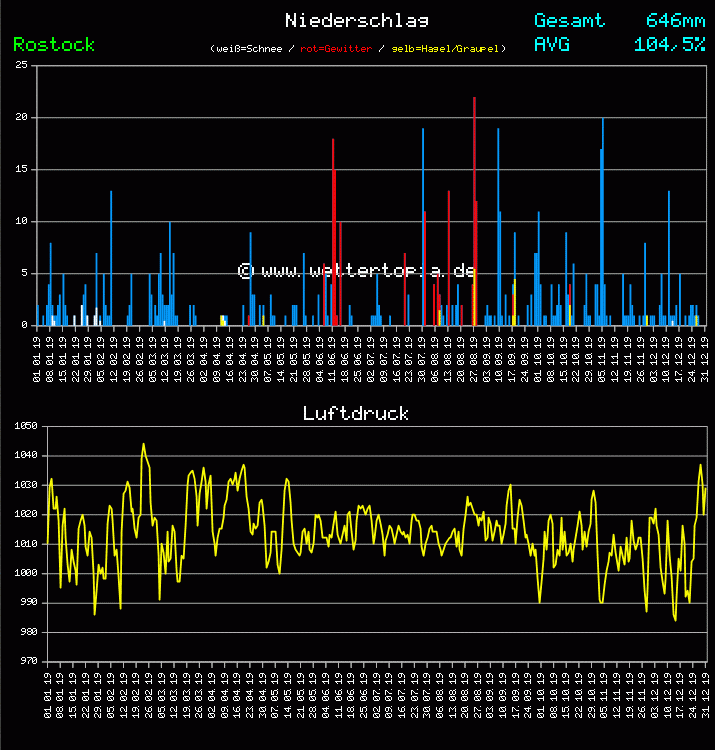
Task: Click the 104,5% average value
Action: click(x=669, y=44)
